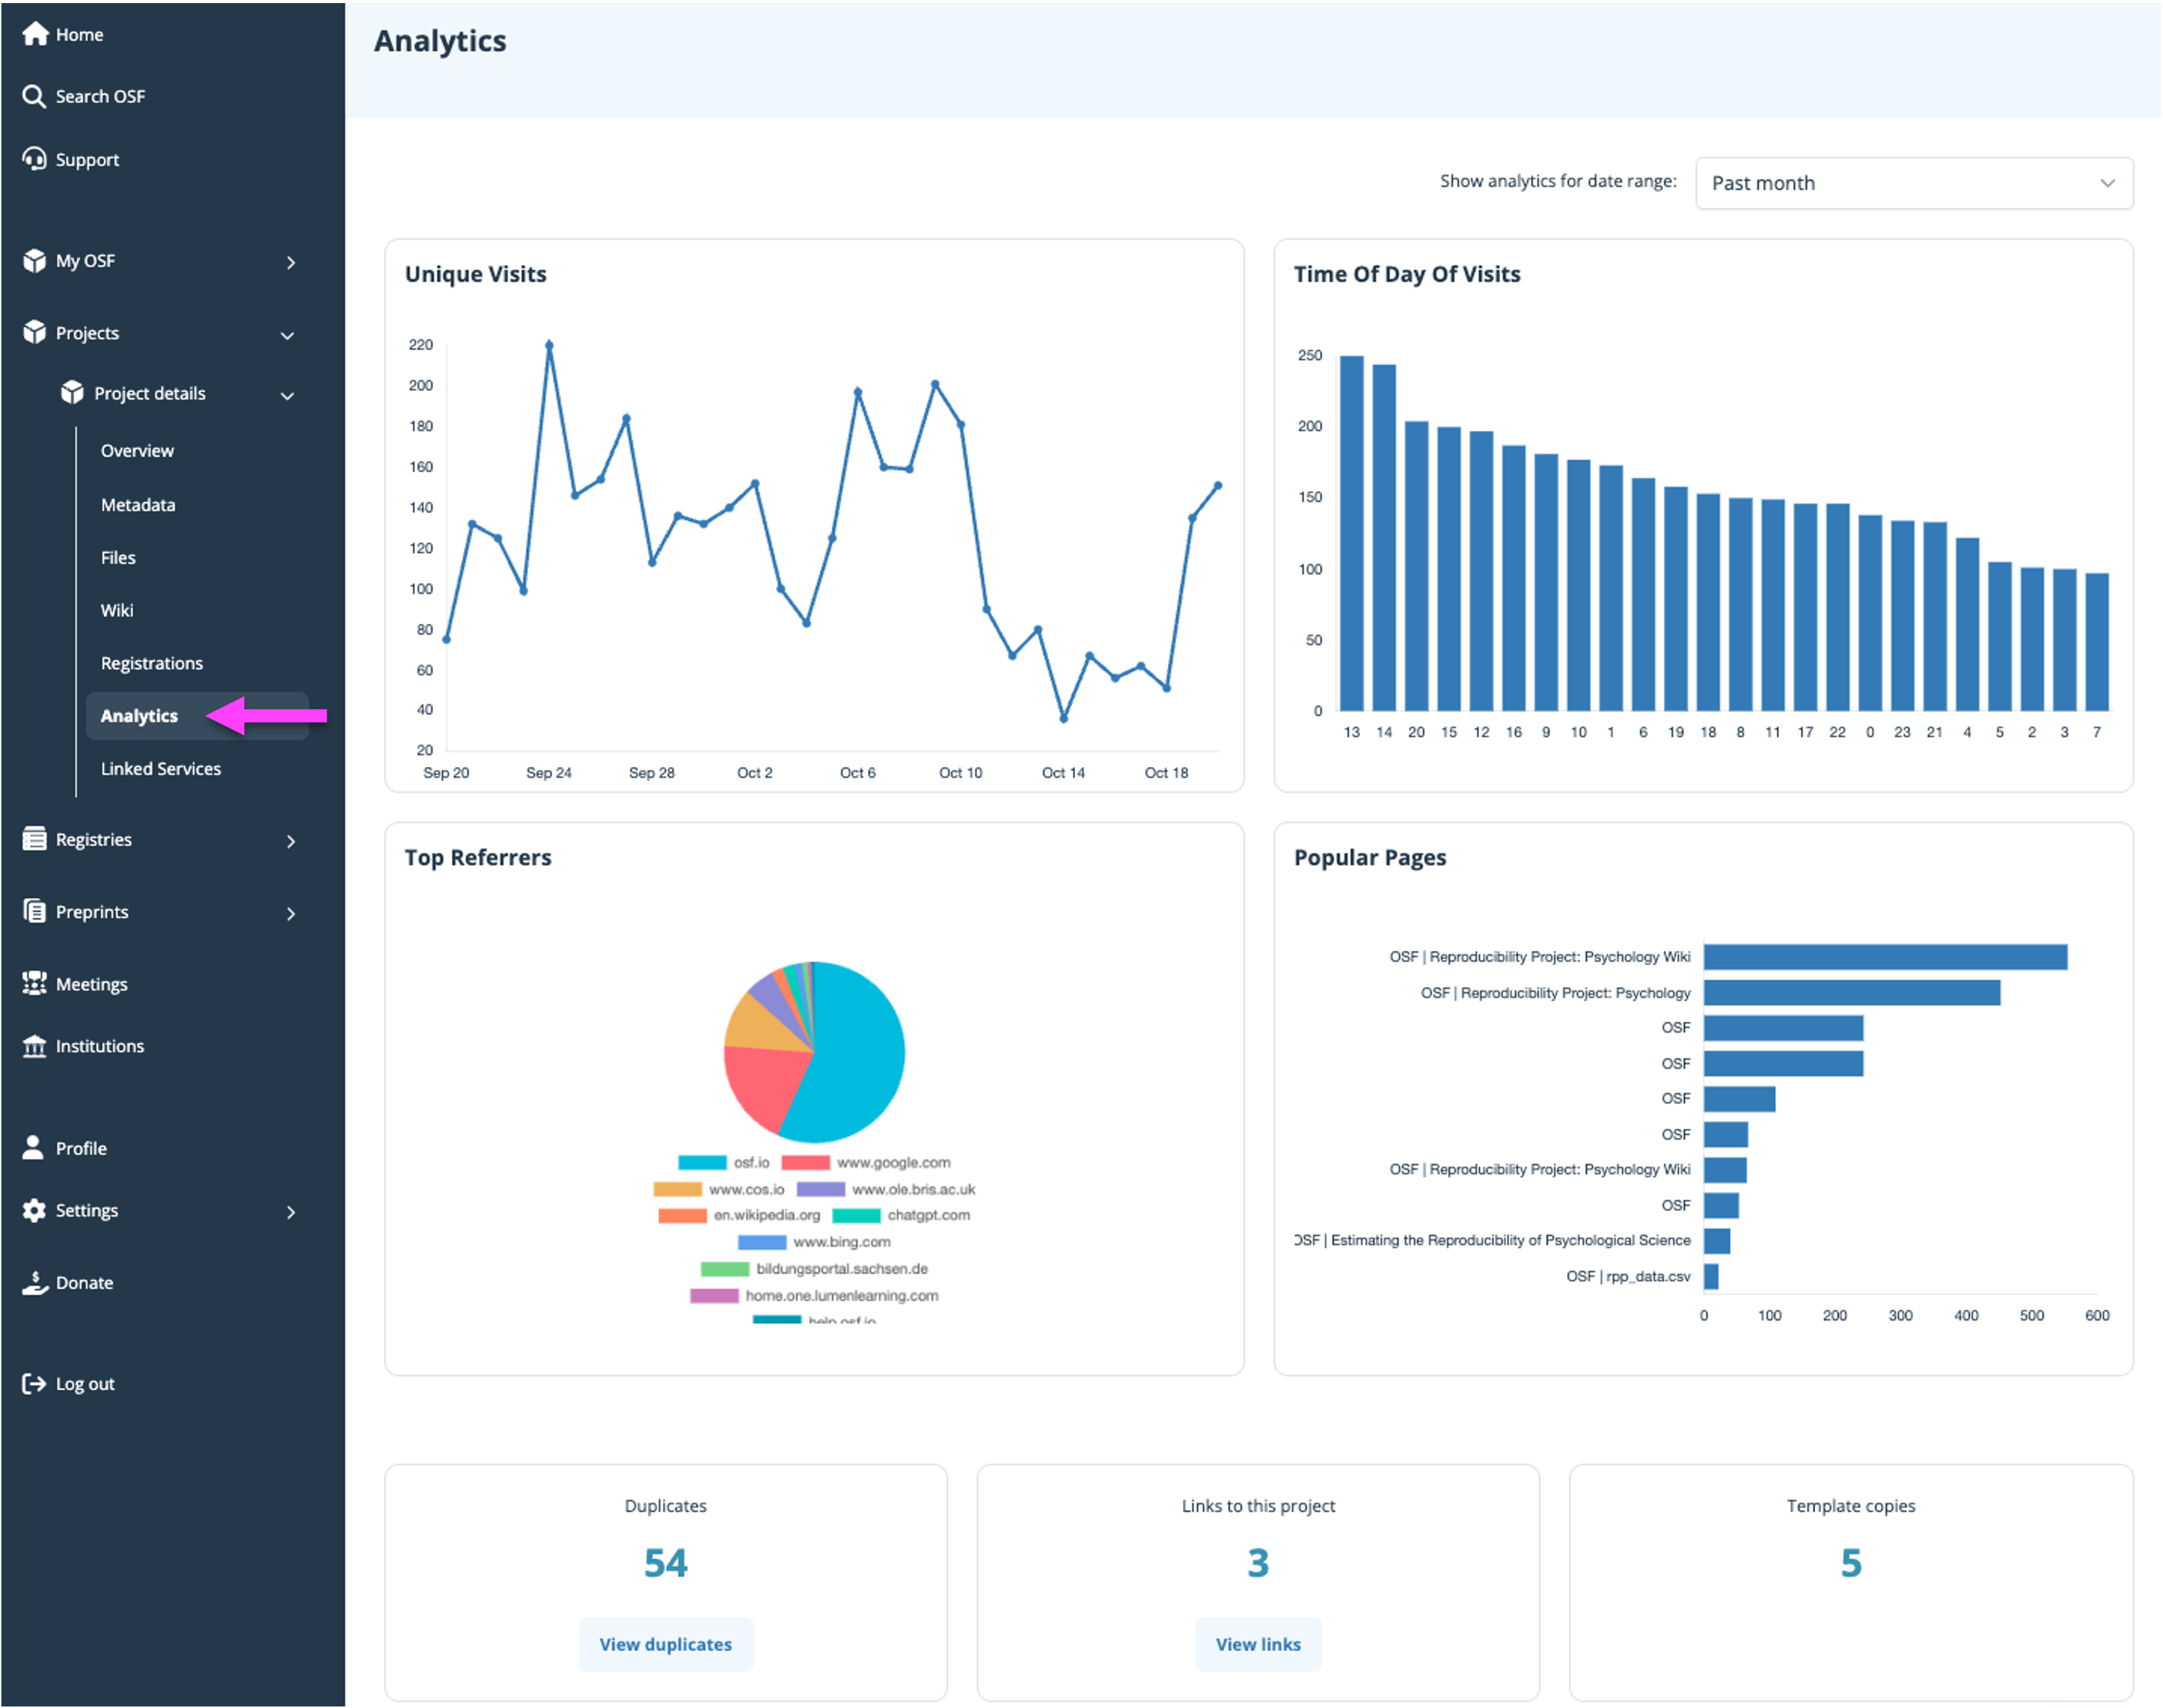The height and width of the screenshot is (1708, 2163).
Task: Open the Past month date range dropdown
Action: pyautogui.click(x=1913, y=183)
